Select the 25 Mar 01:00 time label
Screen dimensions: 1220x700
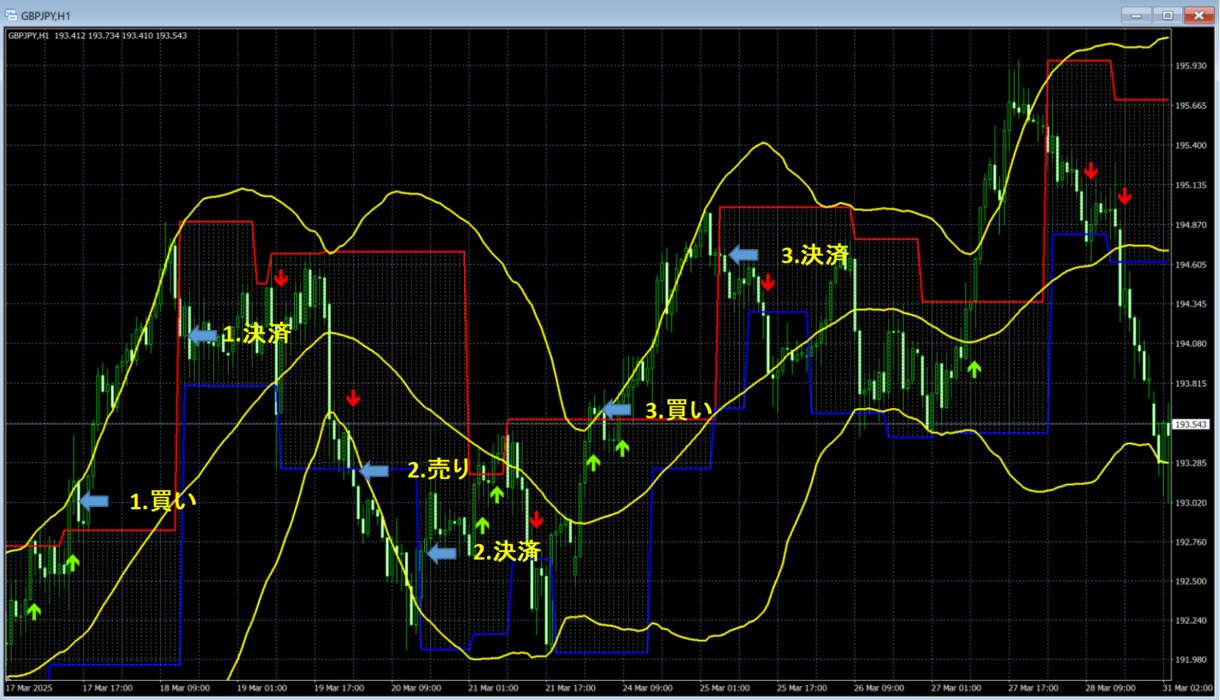pos(724,689)
